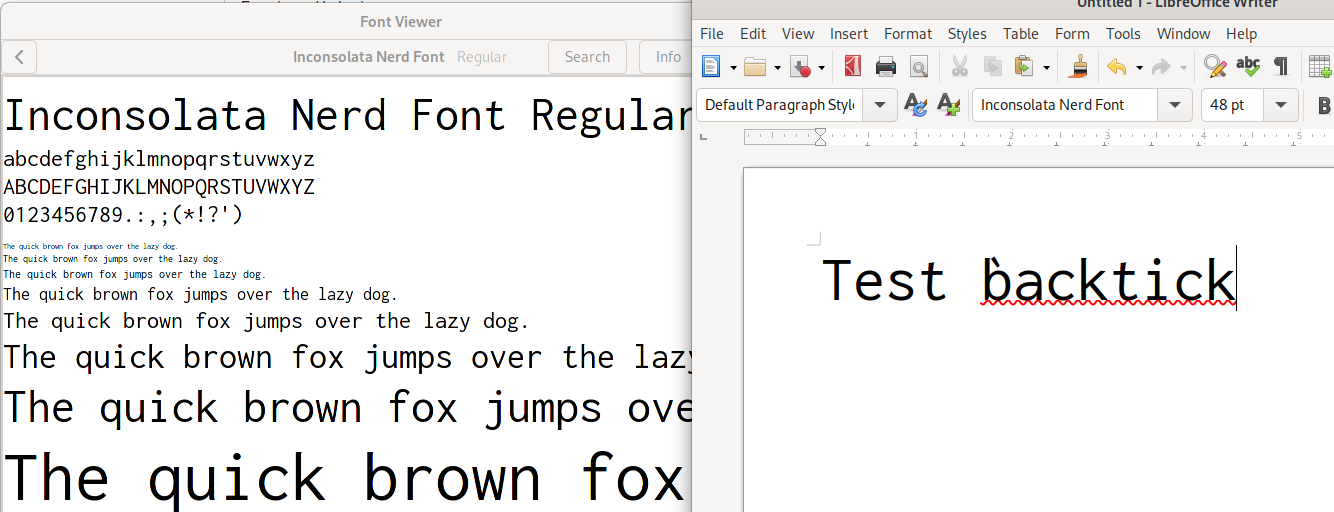Click the word 'Test' in the document
This screenshot has width=1334, height=512.
884,280
